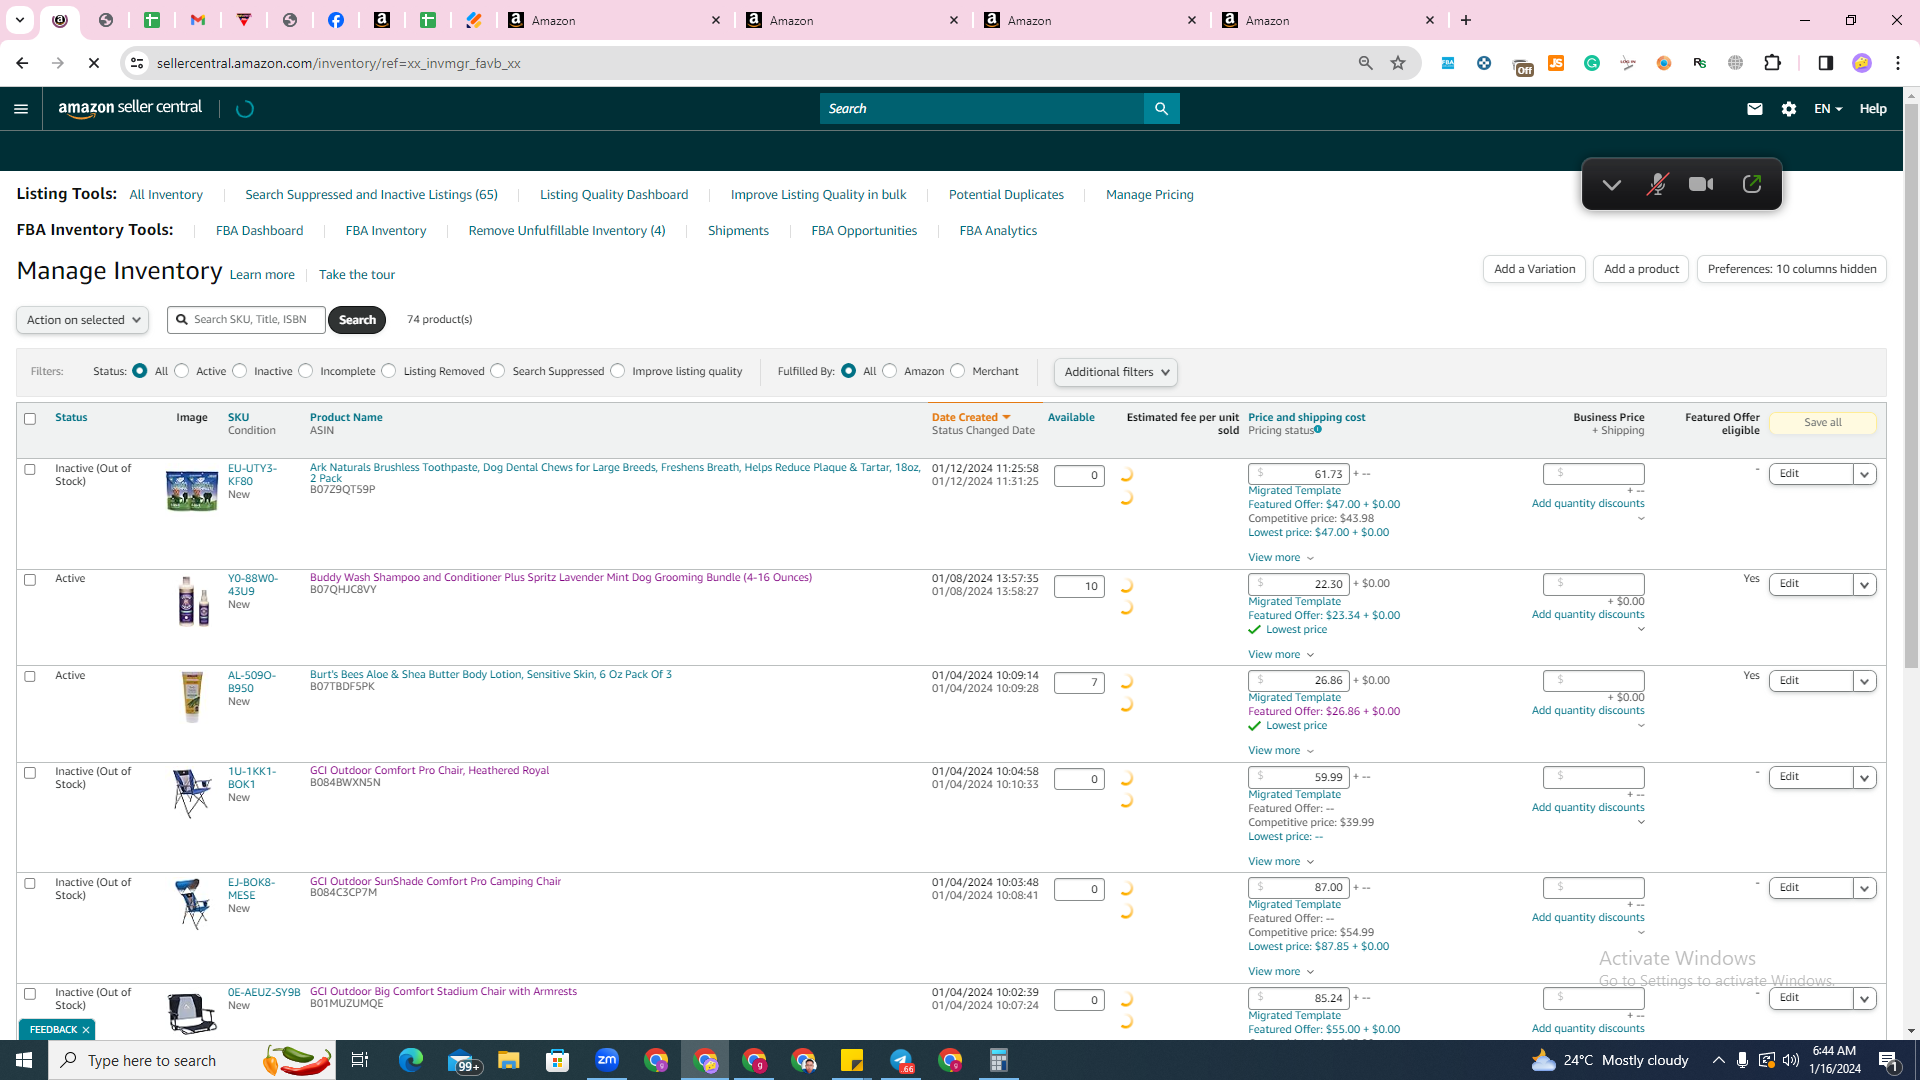Go to All Inventory listing tool
Viewport: 1920px width, 1080px height.
point(166,195)
